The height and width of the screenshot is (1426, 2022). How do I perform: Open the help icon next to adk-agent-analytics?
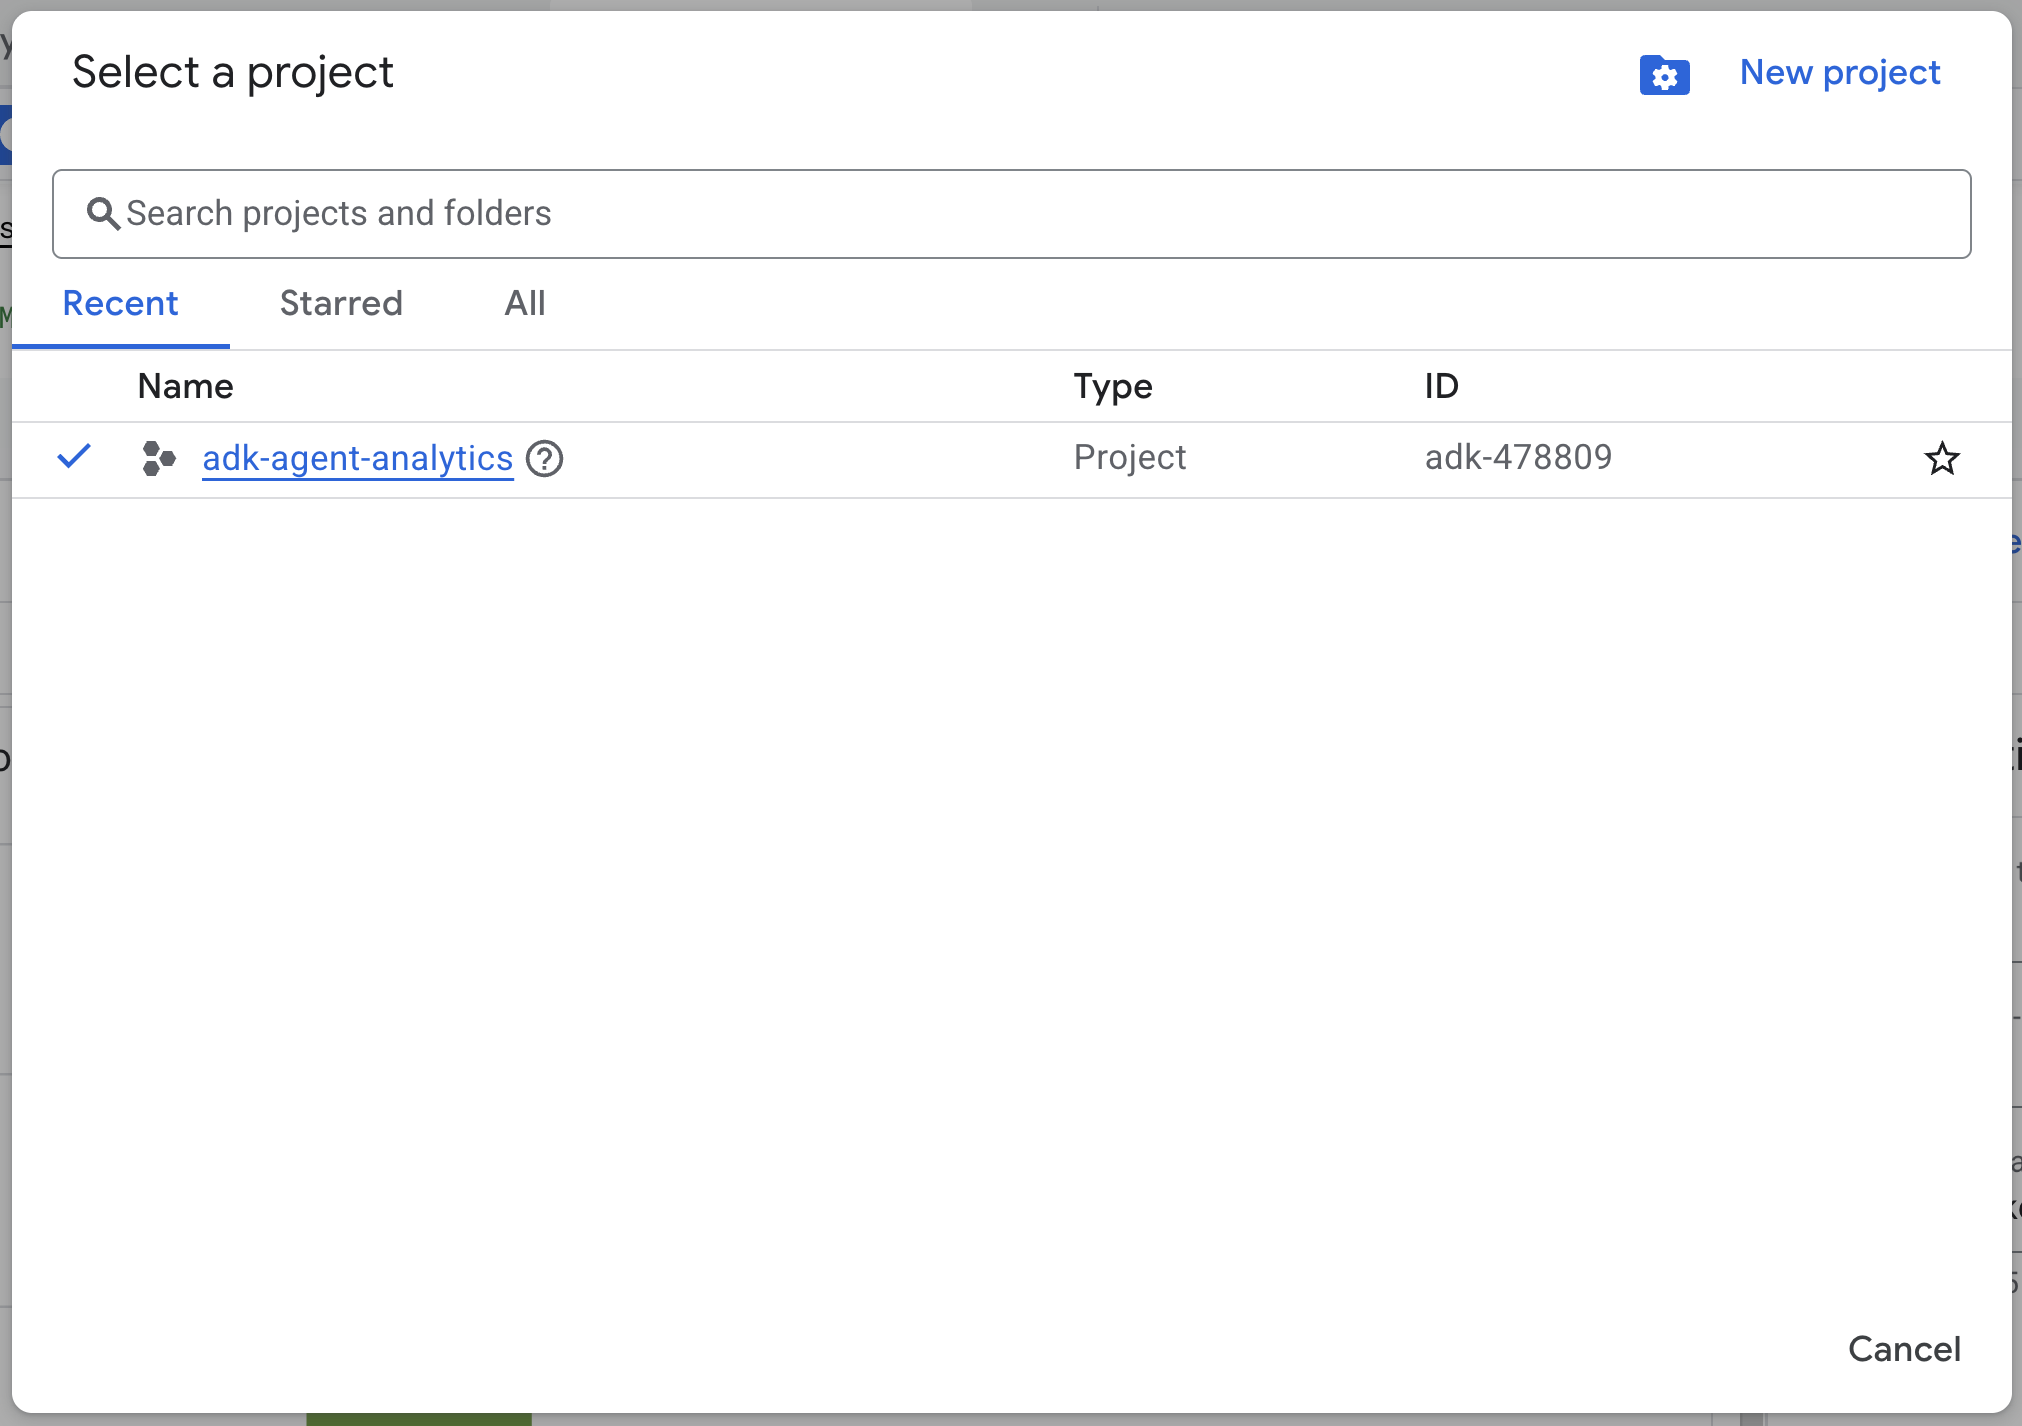[x=545, y=459]
